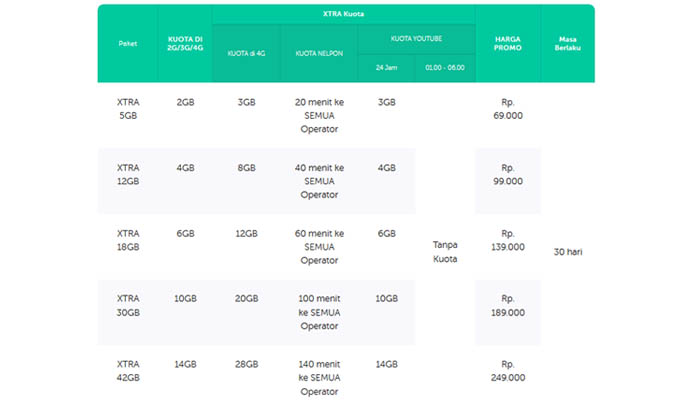Viewport: 700px width, 400px height.
Task: Select the HARGA PROMO column header
Action: 508,43
